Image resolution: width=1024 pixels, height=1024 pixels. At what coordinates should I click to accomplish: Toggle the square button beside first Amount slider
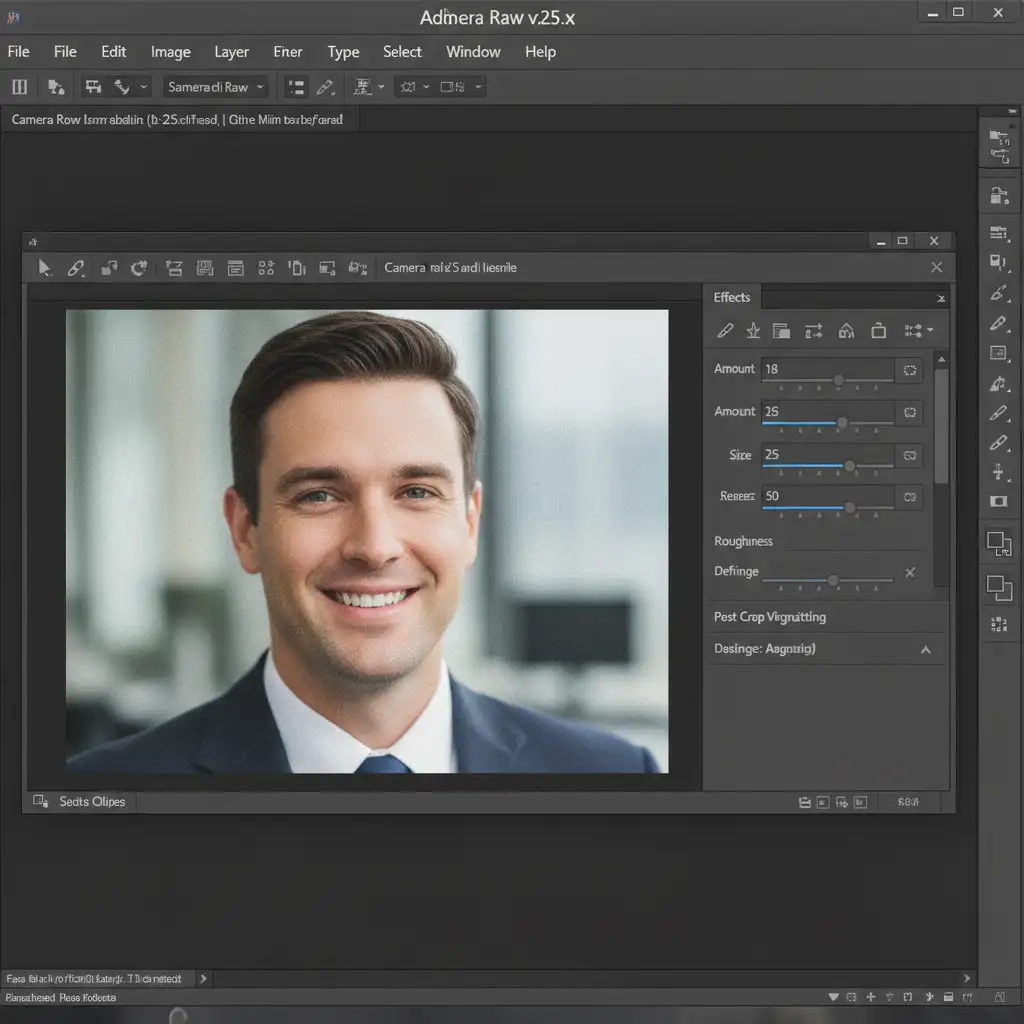click(910, 370)
